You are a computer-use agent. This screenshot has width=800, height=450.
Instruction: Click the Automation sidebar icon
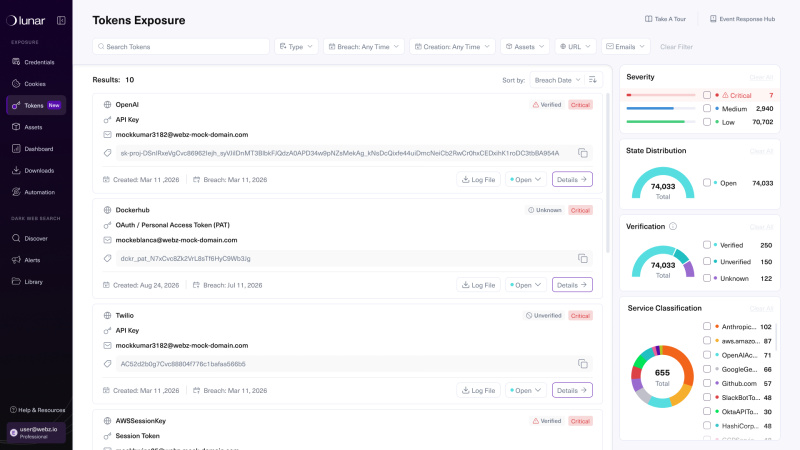pos(16,192)
